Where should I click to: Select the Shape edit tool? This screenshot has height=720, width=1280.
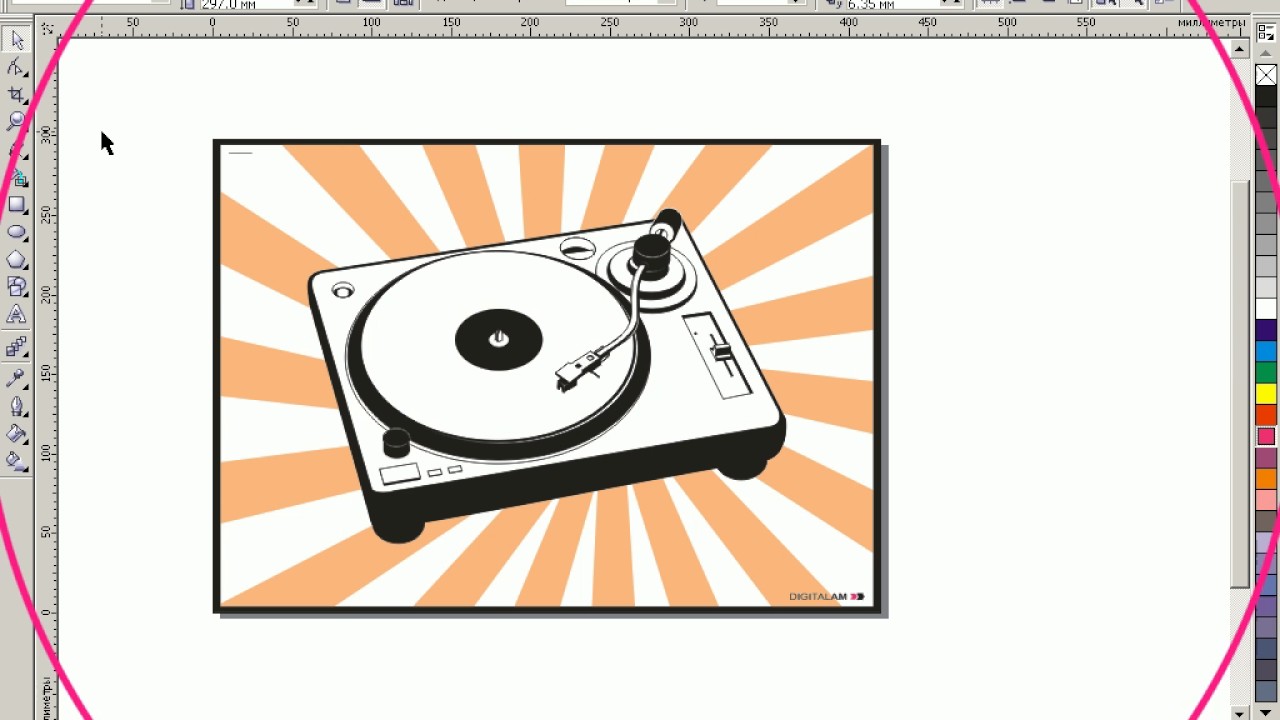tap(17, 67)
